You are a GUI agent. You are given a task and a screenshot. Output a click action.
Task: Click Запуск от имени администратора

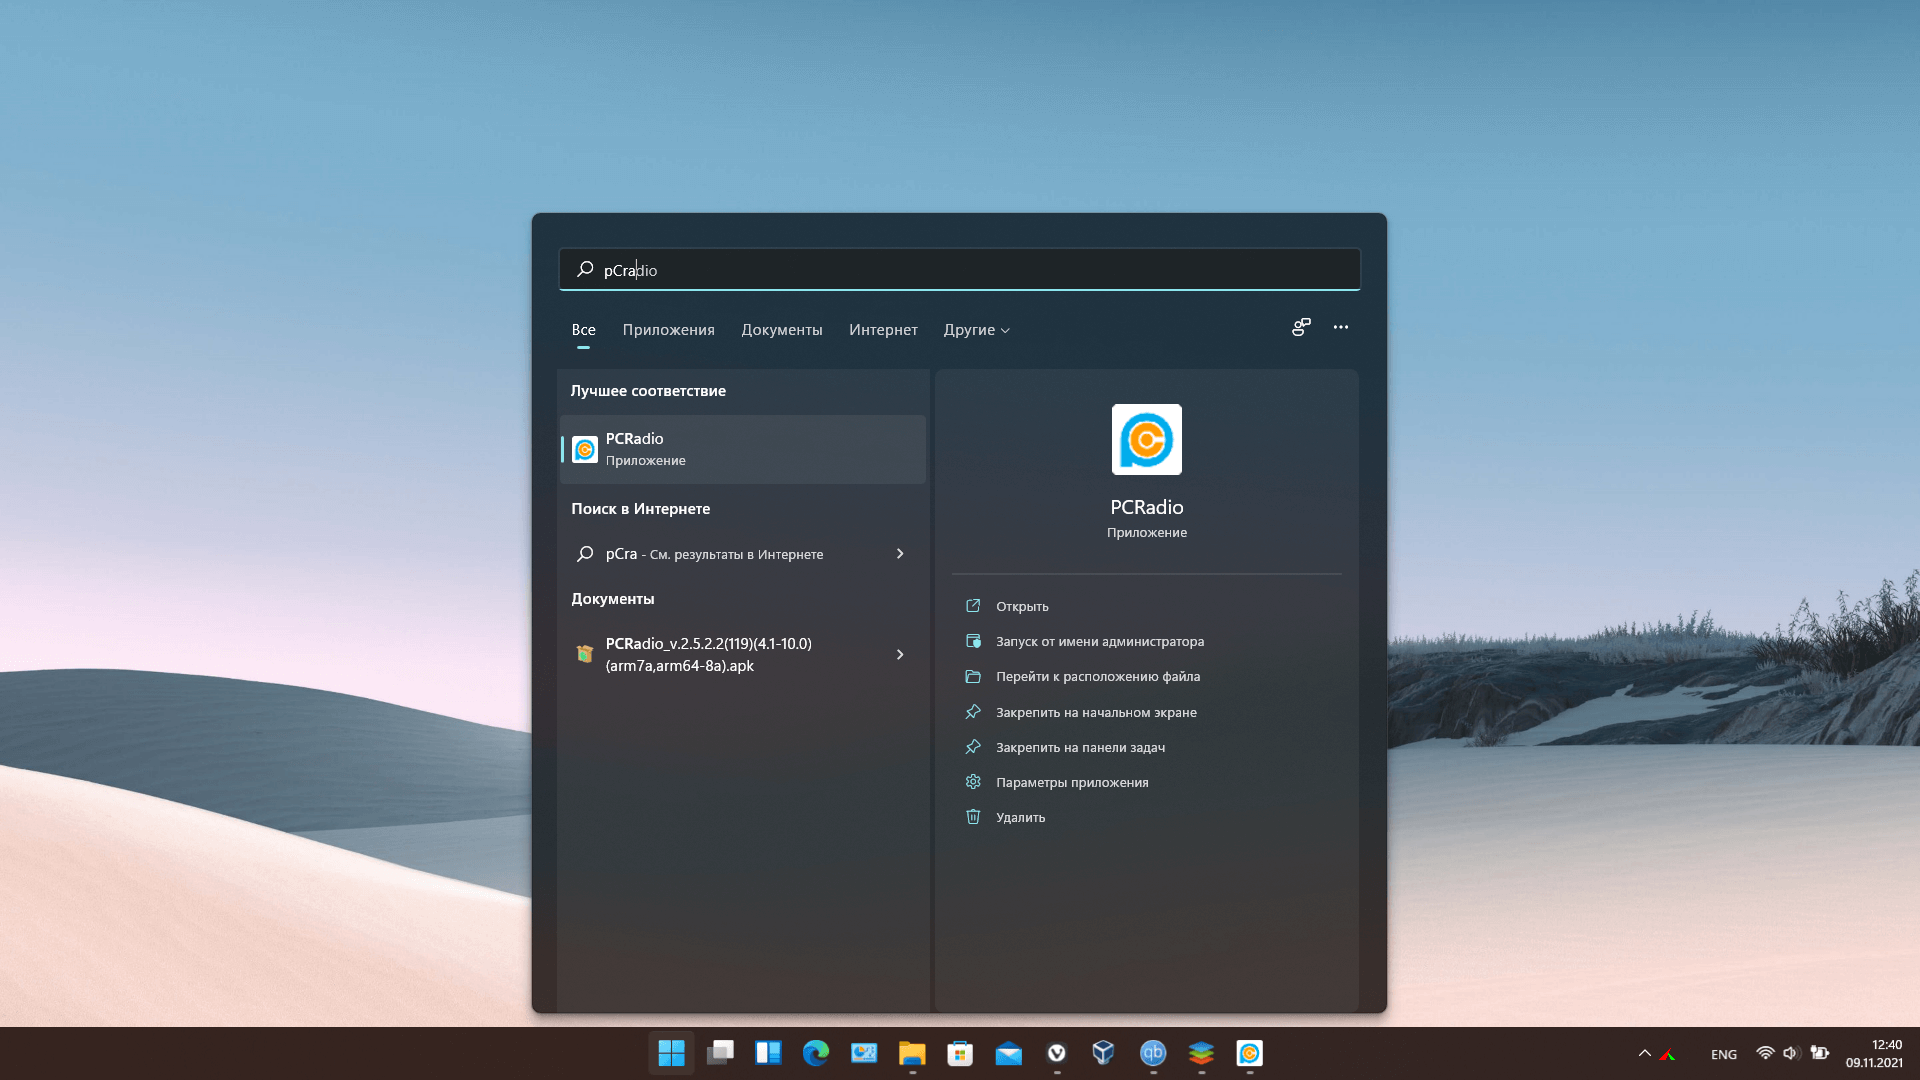tap(1099, 642)
